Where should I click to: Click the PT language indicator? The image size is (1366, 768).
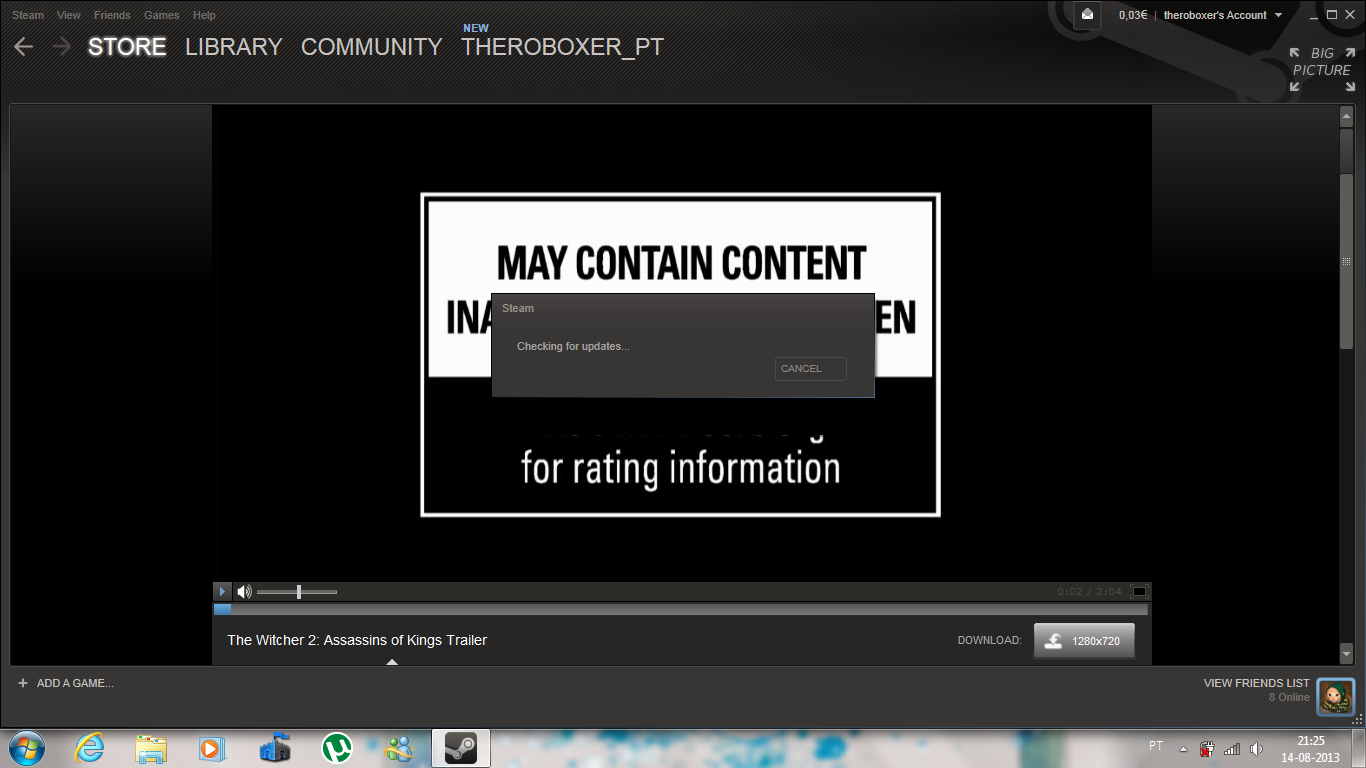coord(1156,746)
